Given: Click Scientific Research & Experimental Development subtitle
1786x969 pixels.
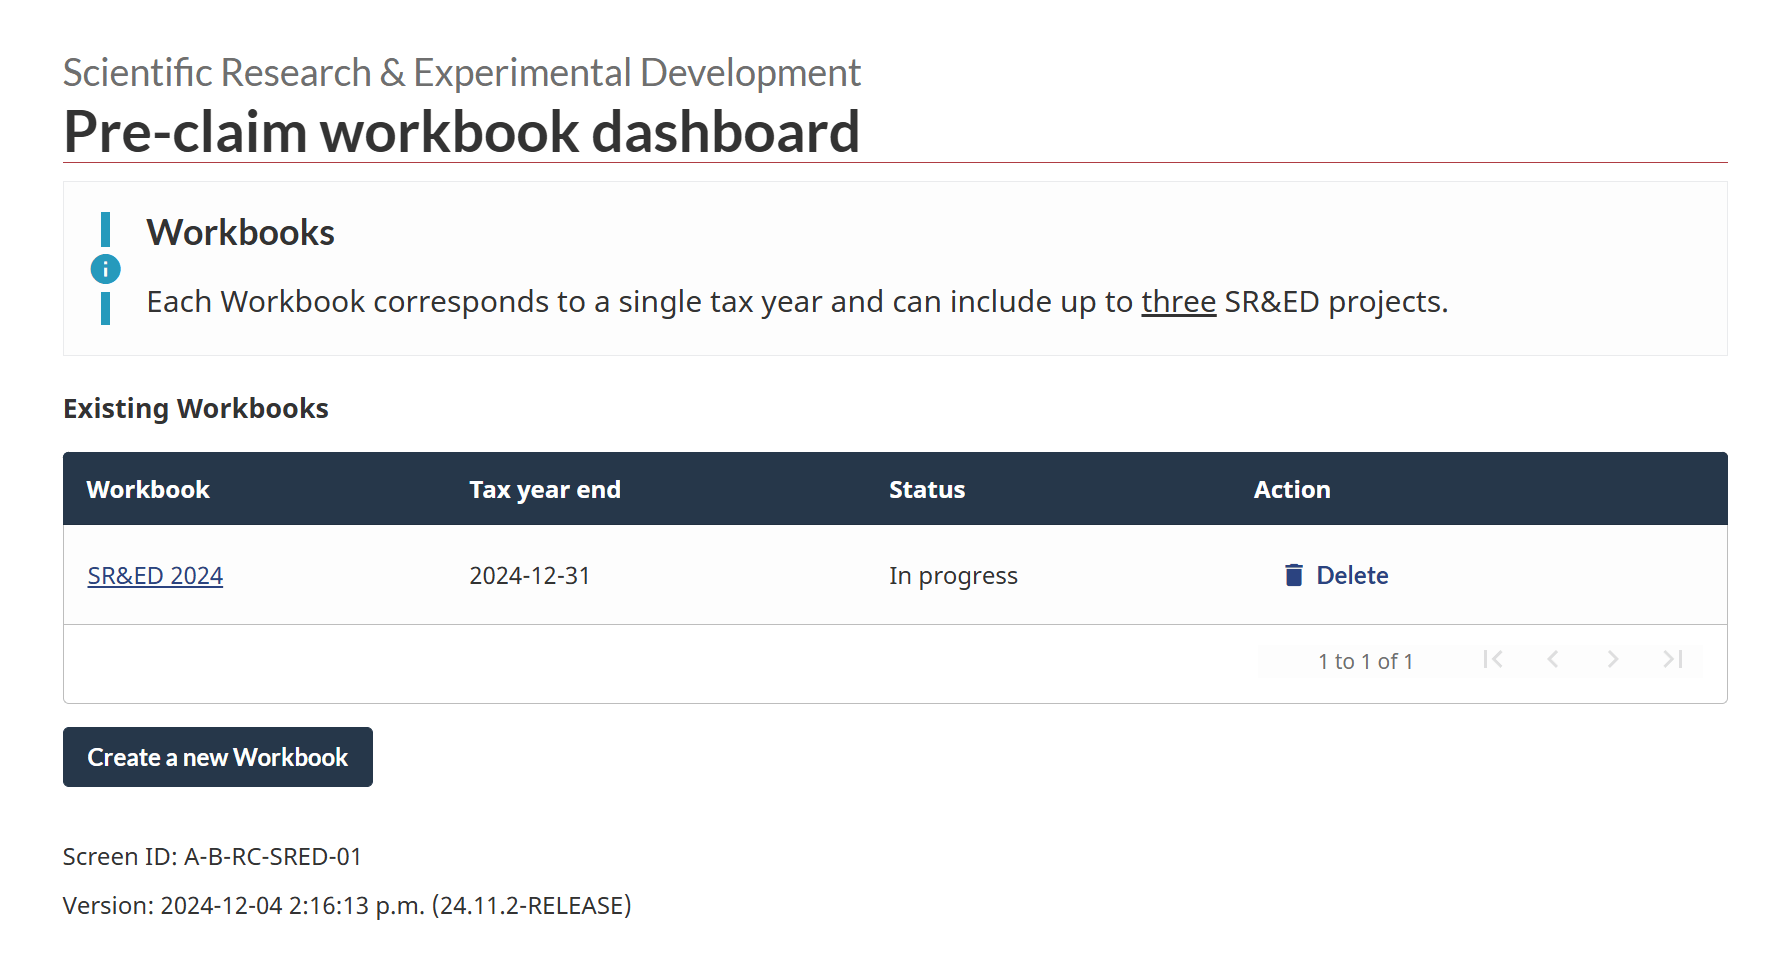Looking at the screenshot, I should [x=461, y=72].
